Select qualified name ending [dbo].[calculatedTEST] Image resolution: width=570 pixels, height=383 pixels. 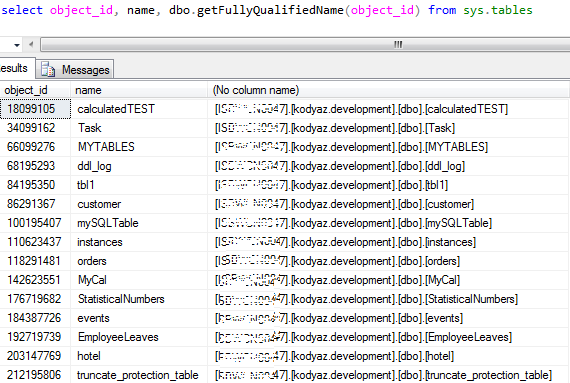389,109
